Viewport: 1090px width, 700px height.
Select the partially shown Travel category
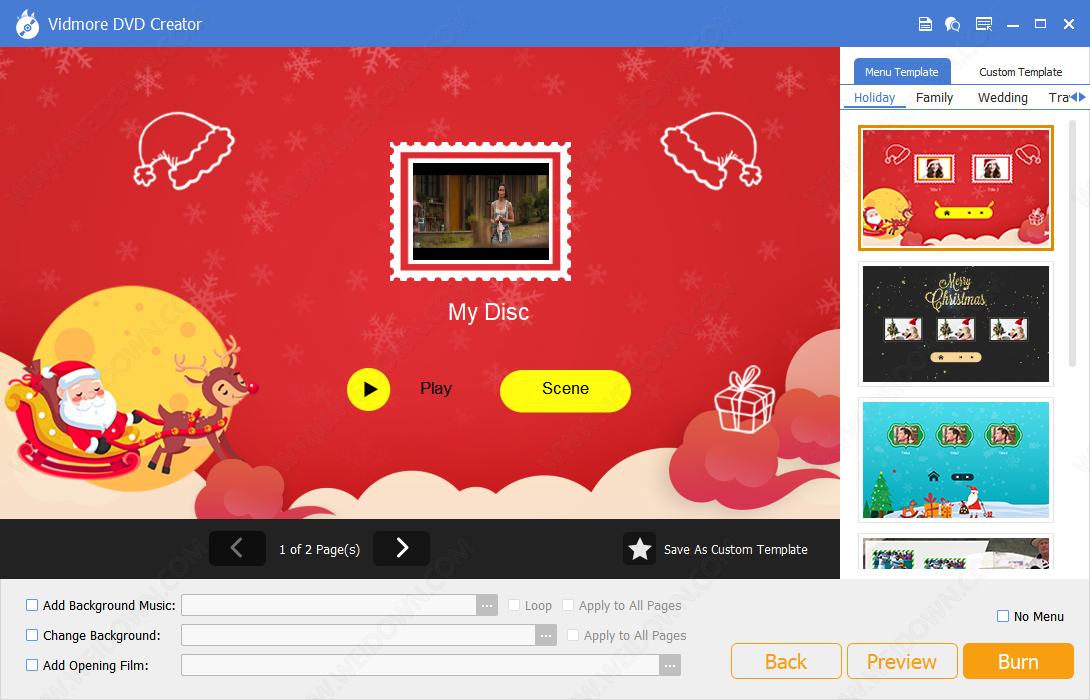tap(1058, 97)
